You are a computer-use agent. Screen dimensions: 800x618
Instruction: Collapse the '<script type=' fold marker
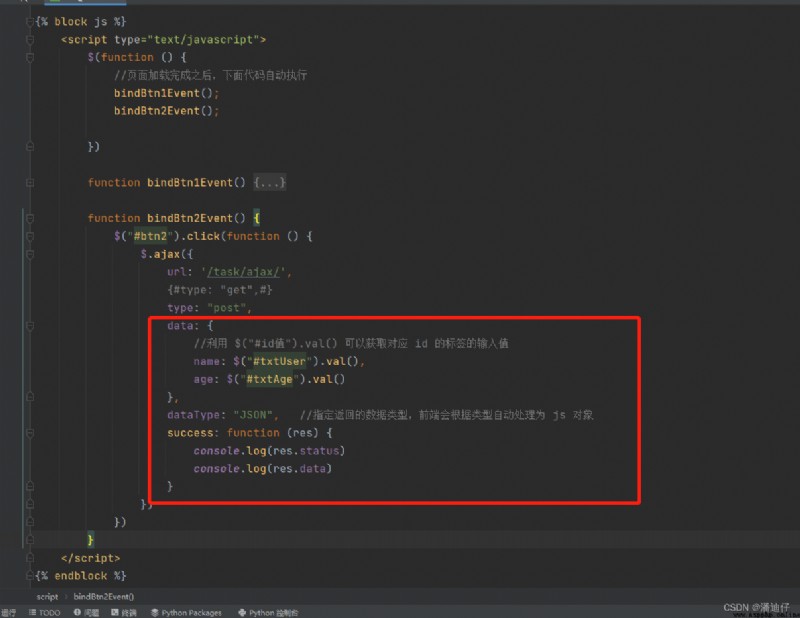(30, 39)
